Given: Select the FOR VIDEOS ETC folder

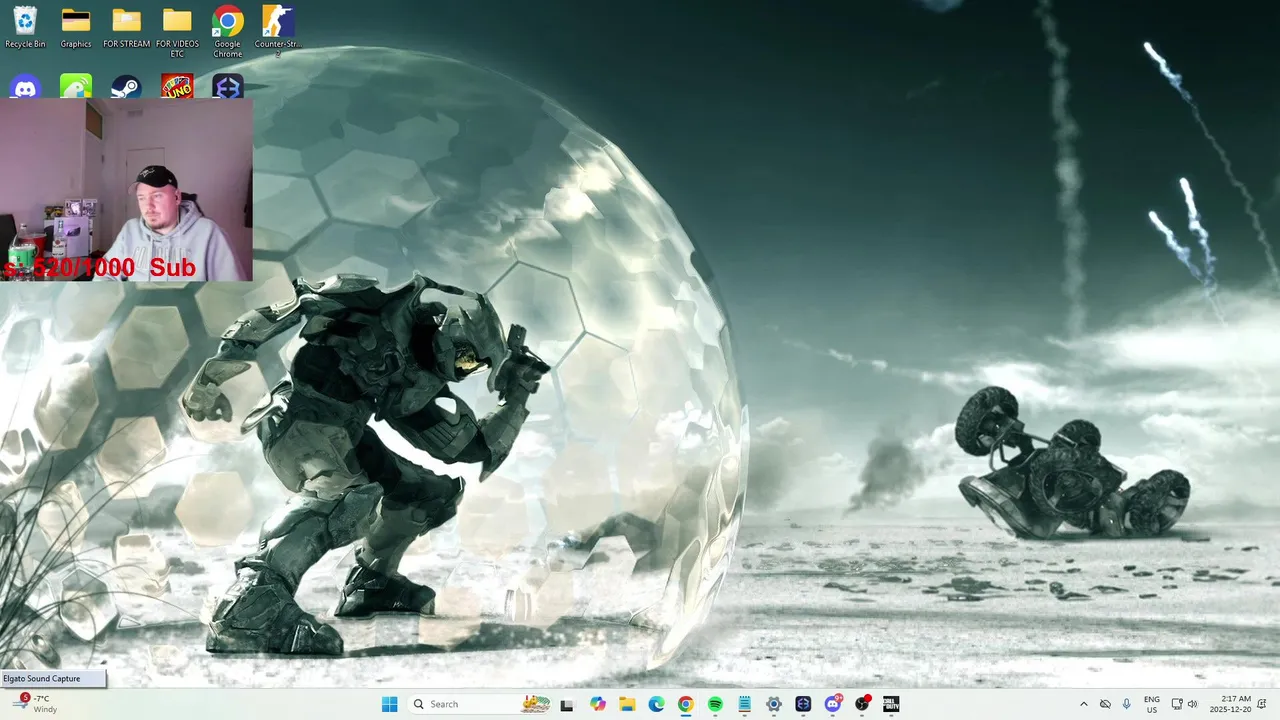Looking at the screenshot, I should (177, 32).
